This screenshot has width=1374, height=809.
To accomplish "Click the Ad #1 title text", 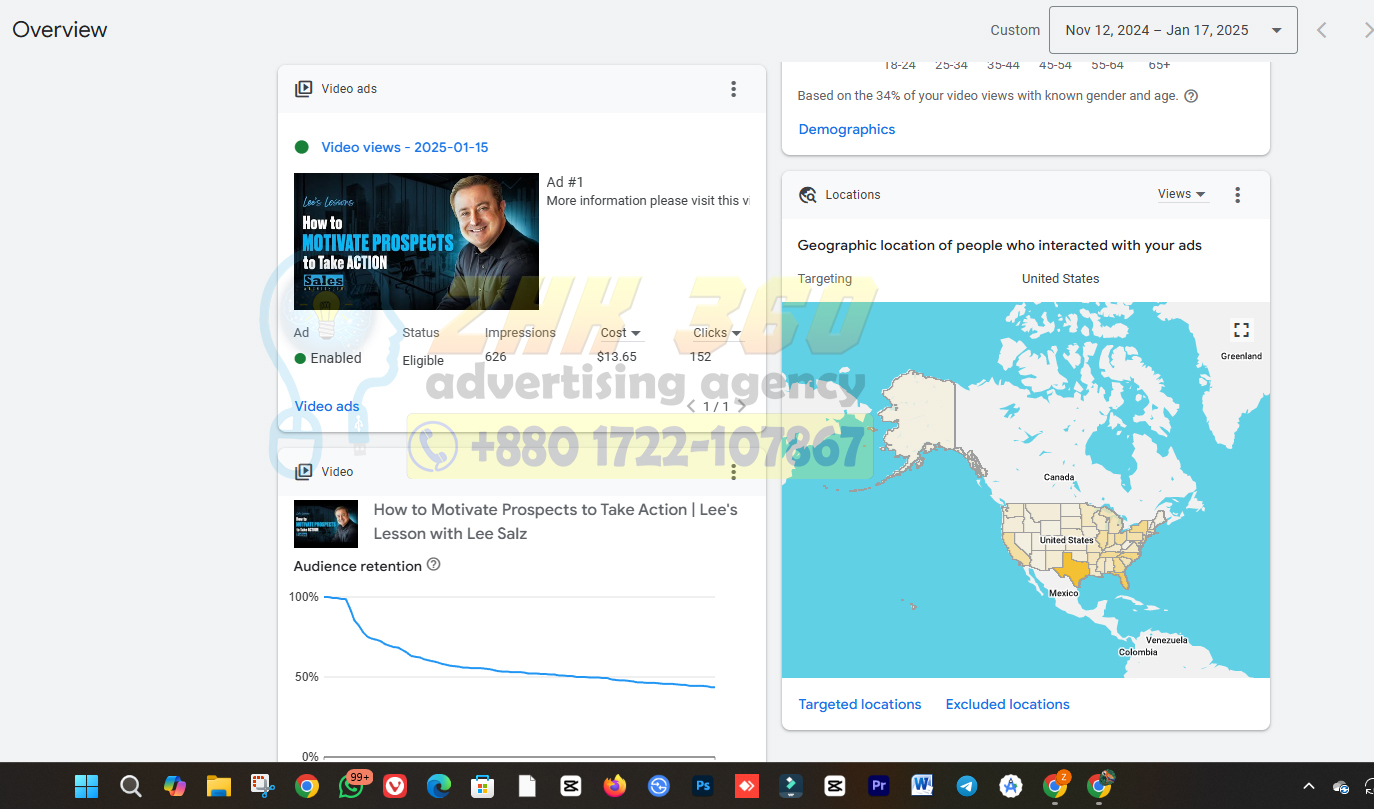I will click(565, 182).
